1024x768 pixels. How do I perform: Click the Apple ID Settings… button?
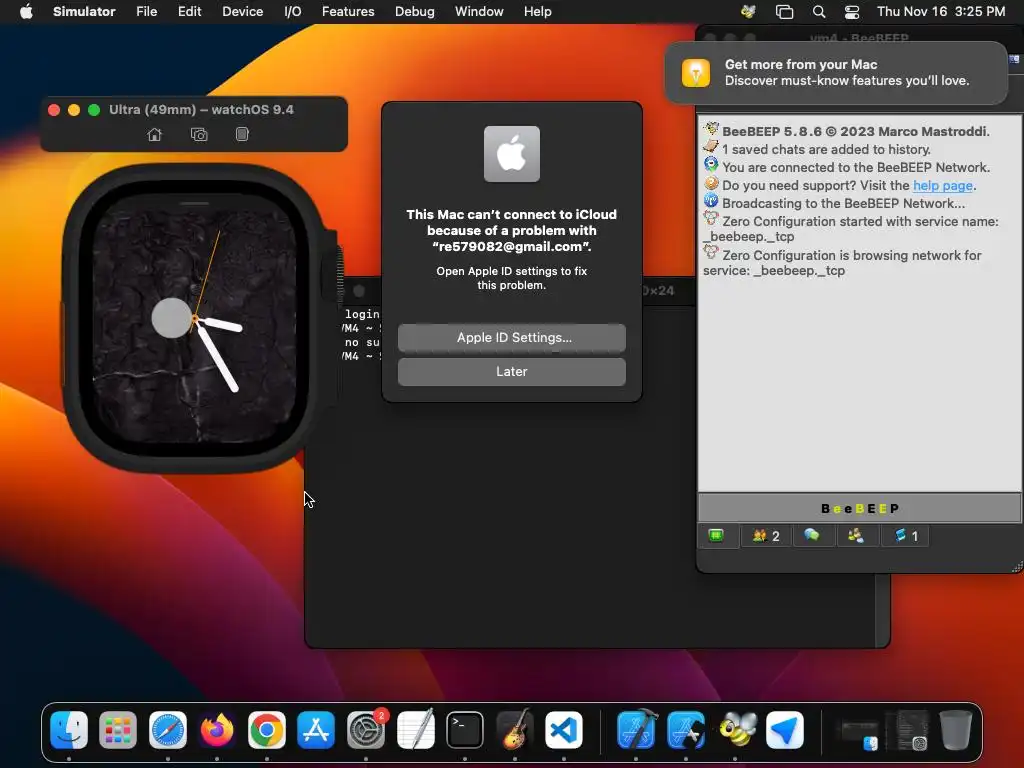click(x=512, y=338)
